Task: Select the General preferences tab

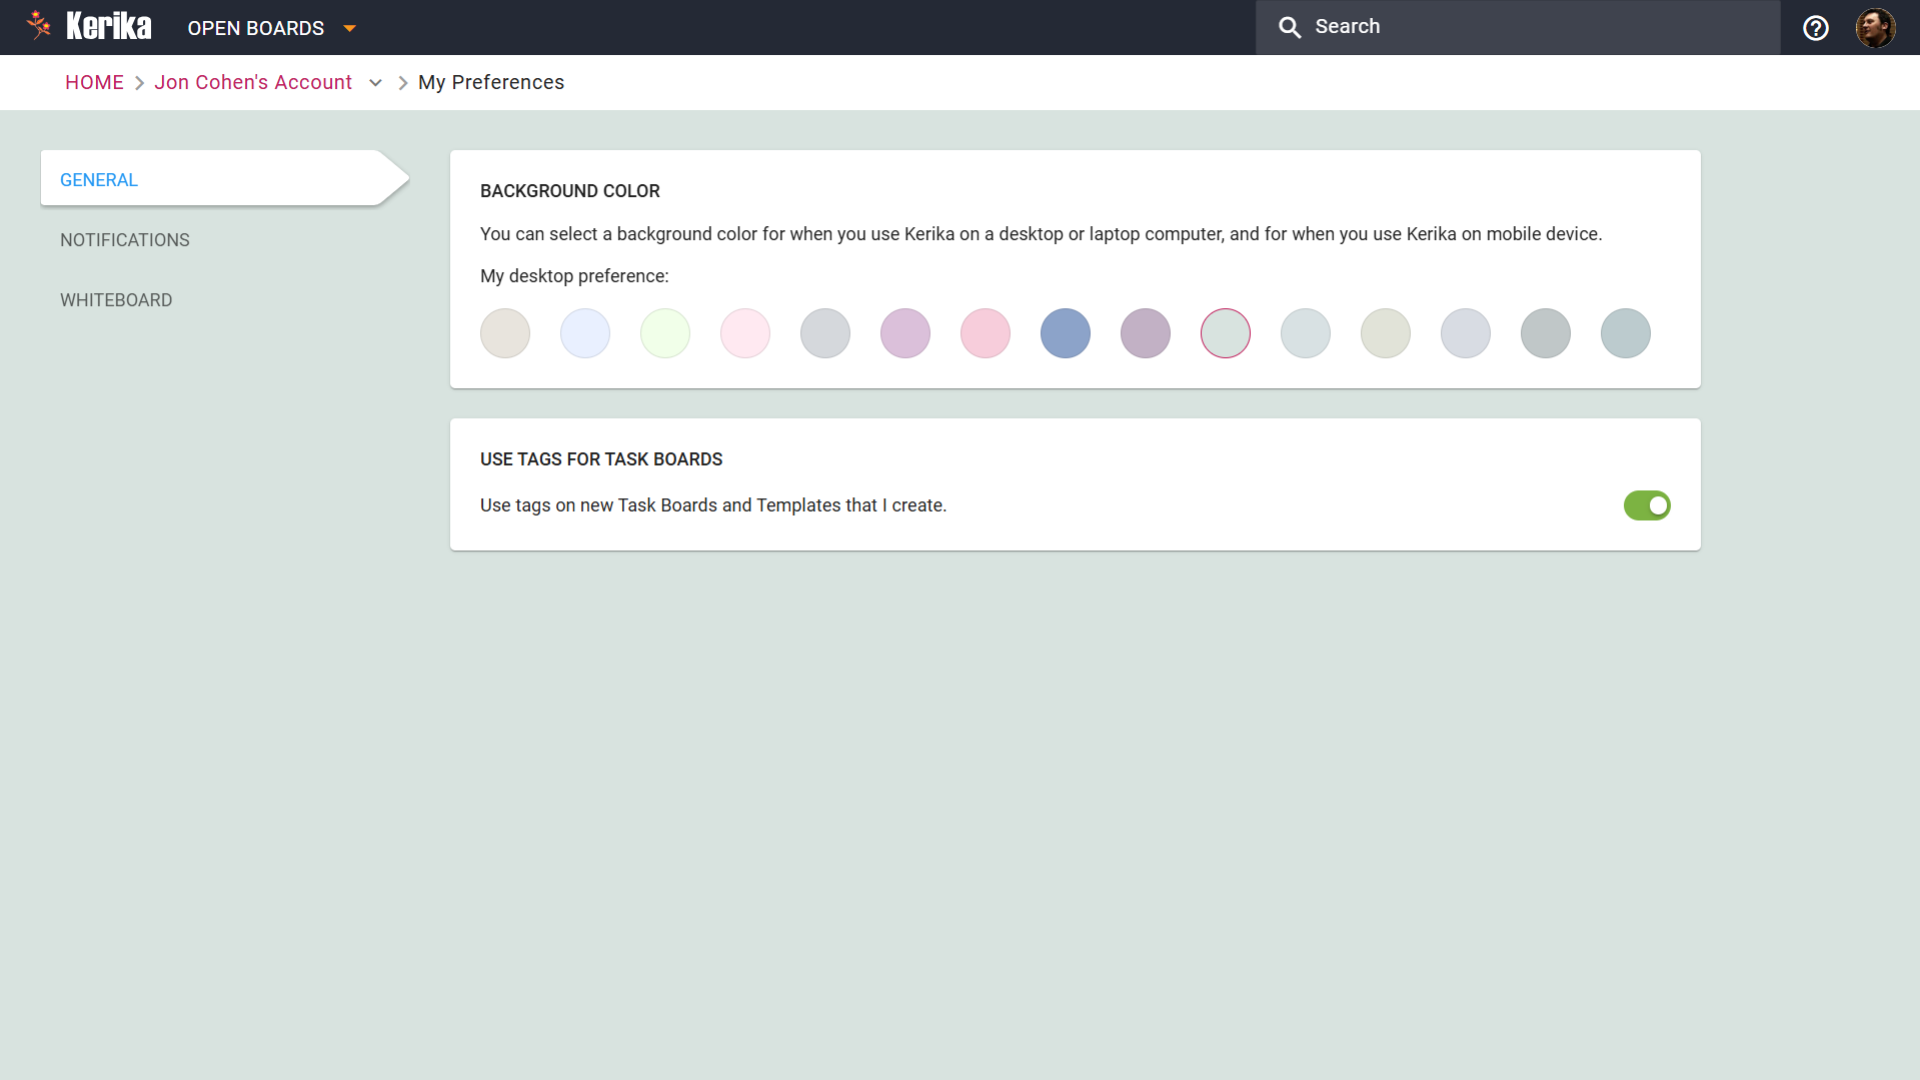Action: [x=99, y=180]
